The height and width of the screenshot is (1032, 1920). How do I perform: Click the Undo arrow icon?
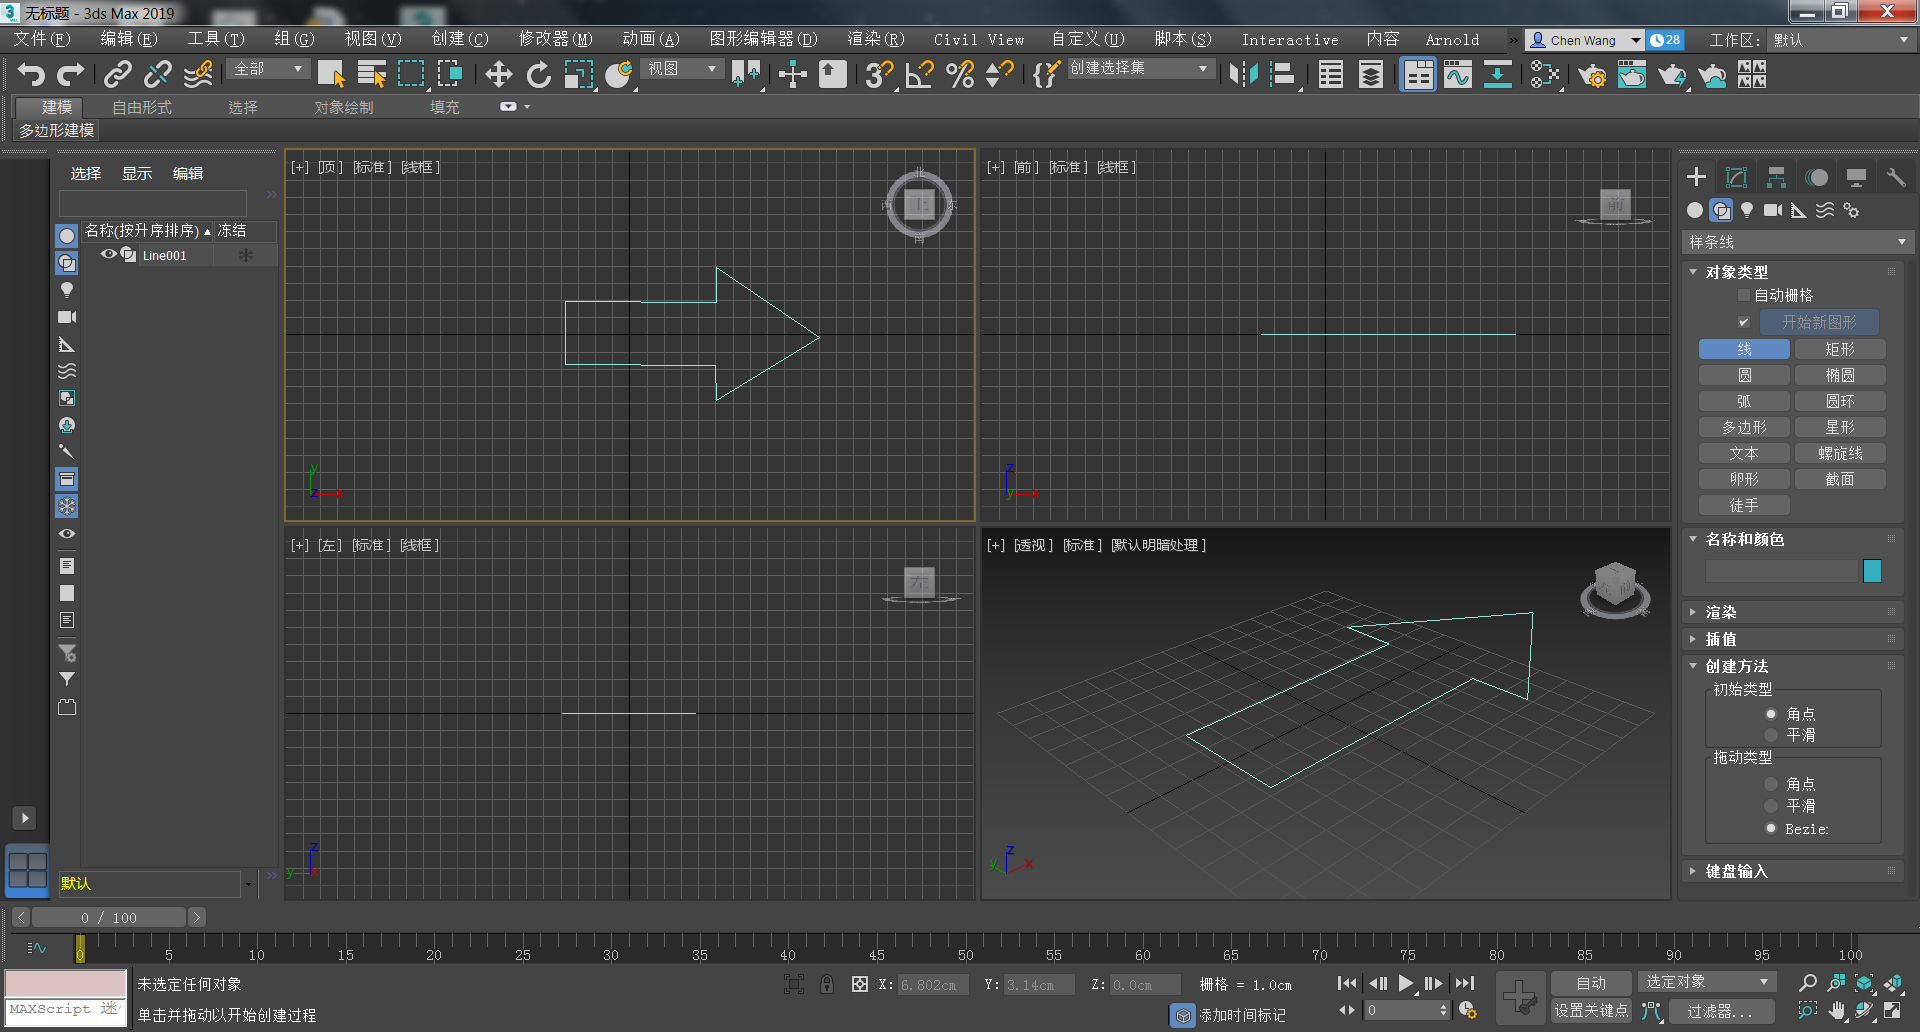[32, 75]
